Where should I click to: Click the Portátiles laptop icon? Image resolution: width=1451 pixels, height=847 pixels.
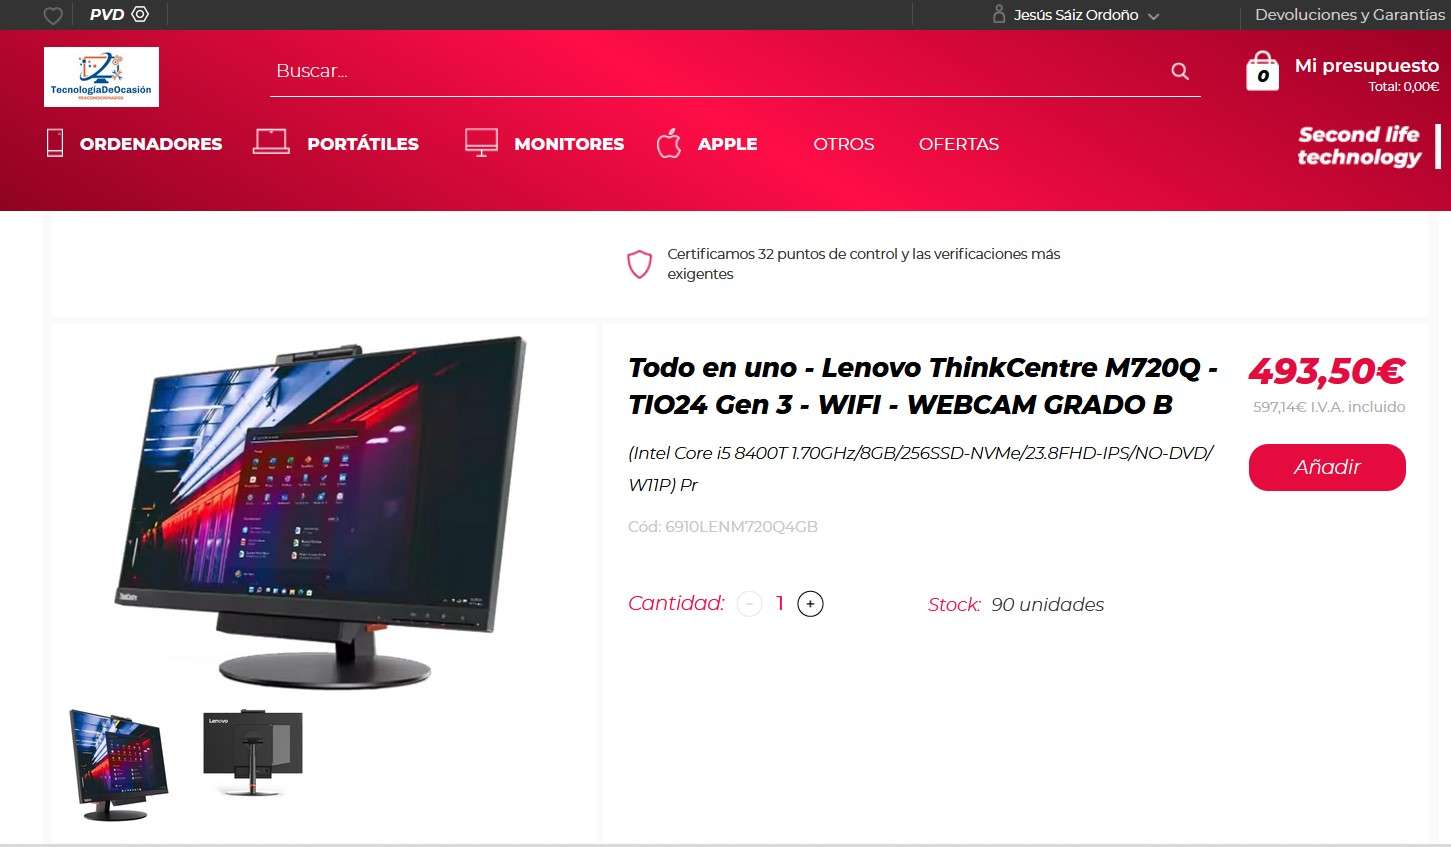pos(271,142)
